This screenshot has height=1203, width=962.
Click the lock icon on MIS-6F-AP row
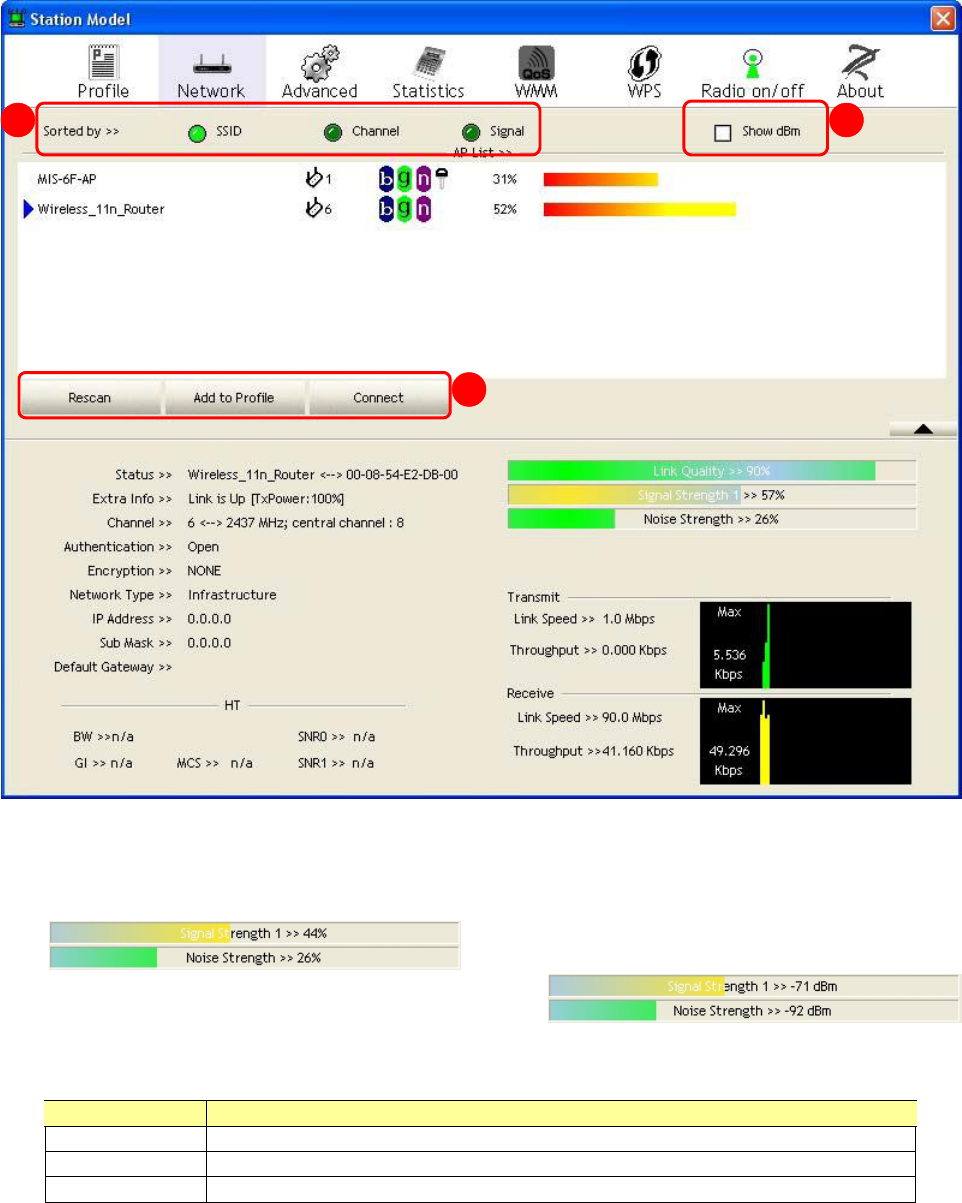440,180
